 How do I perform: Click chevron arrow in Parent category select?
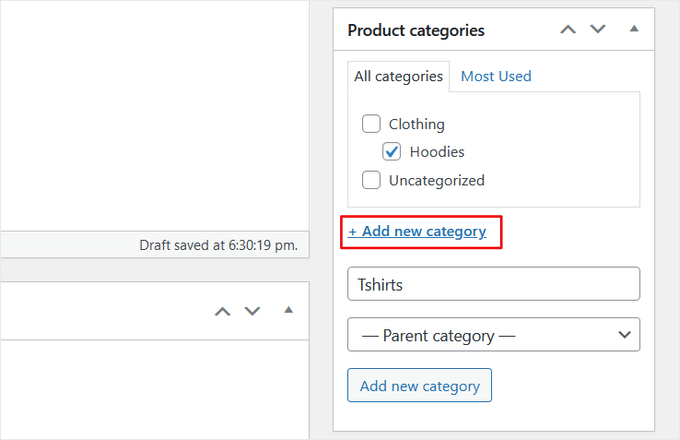click(624, 335)
